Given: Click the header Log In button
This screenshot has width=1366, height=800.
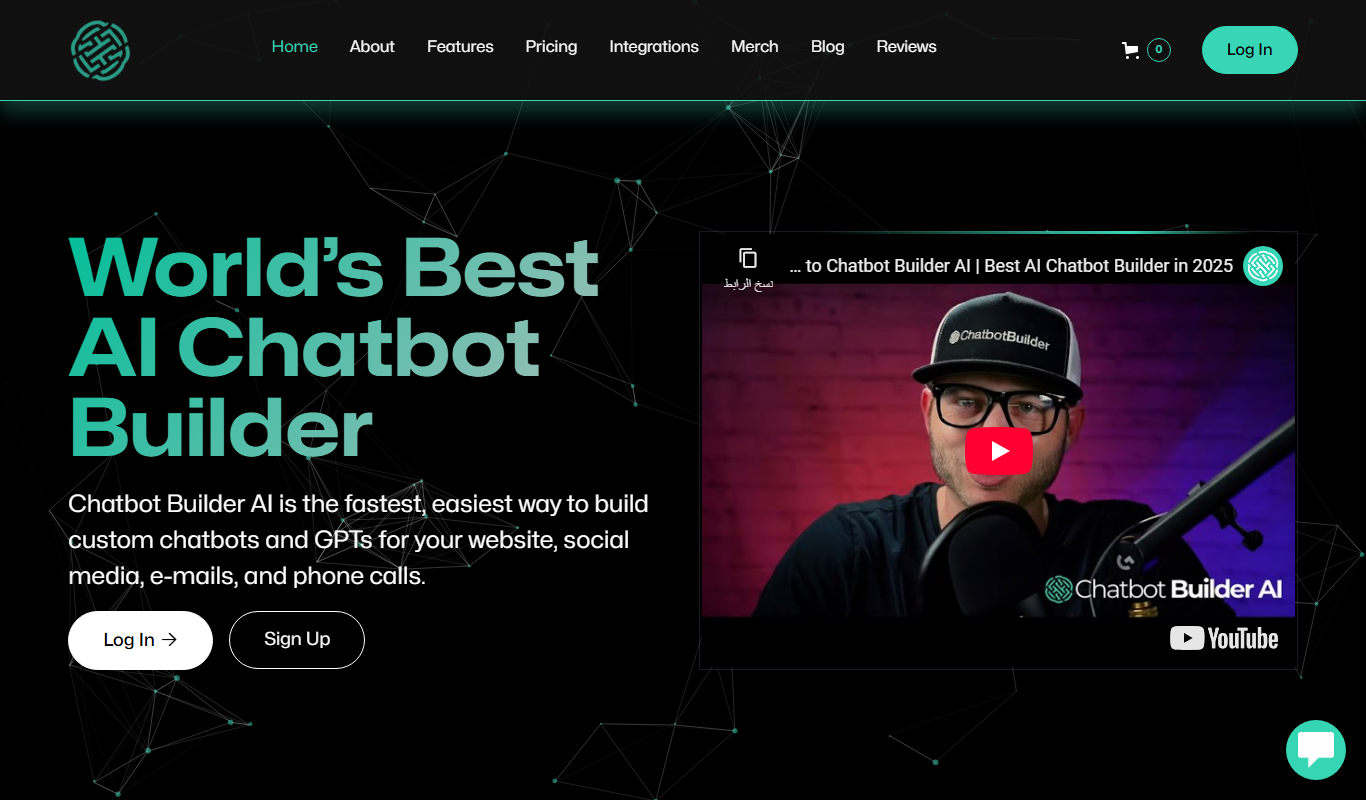Looking at the screenshot, I should point(1250,50).
